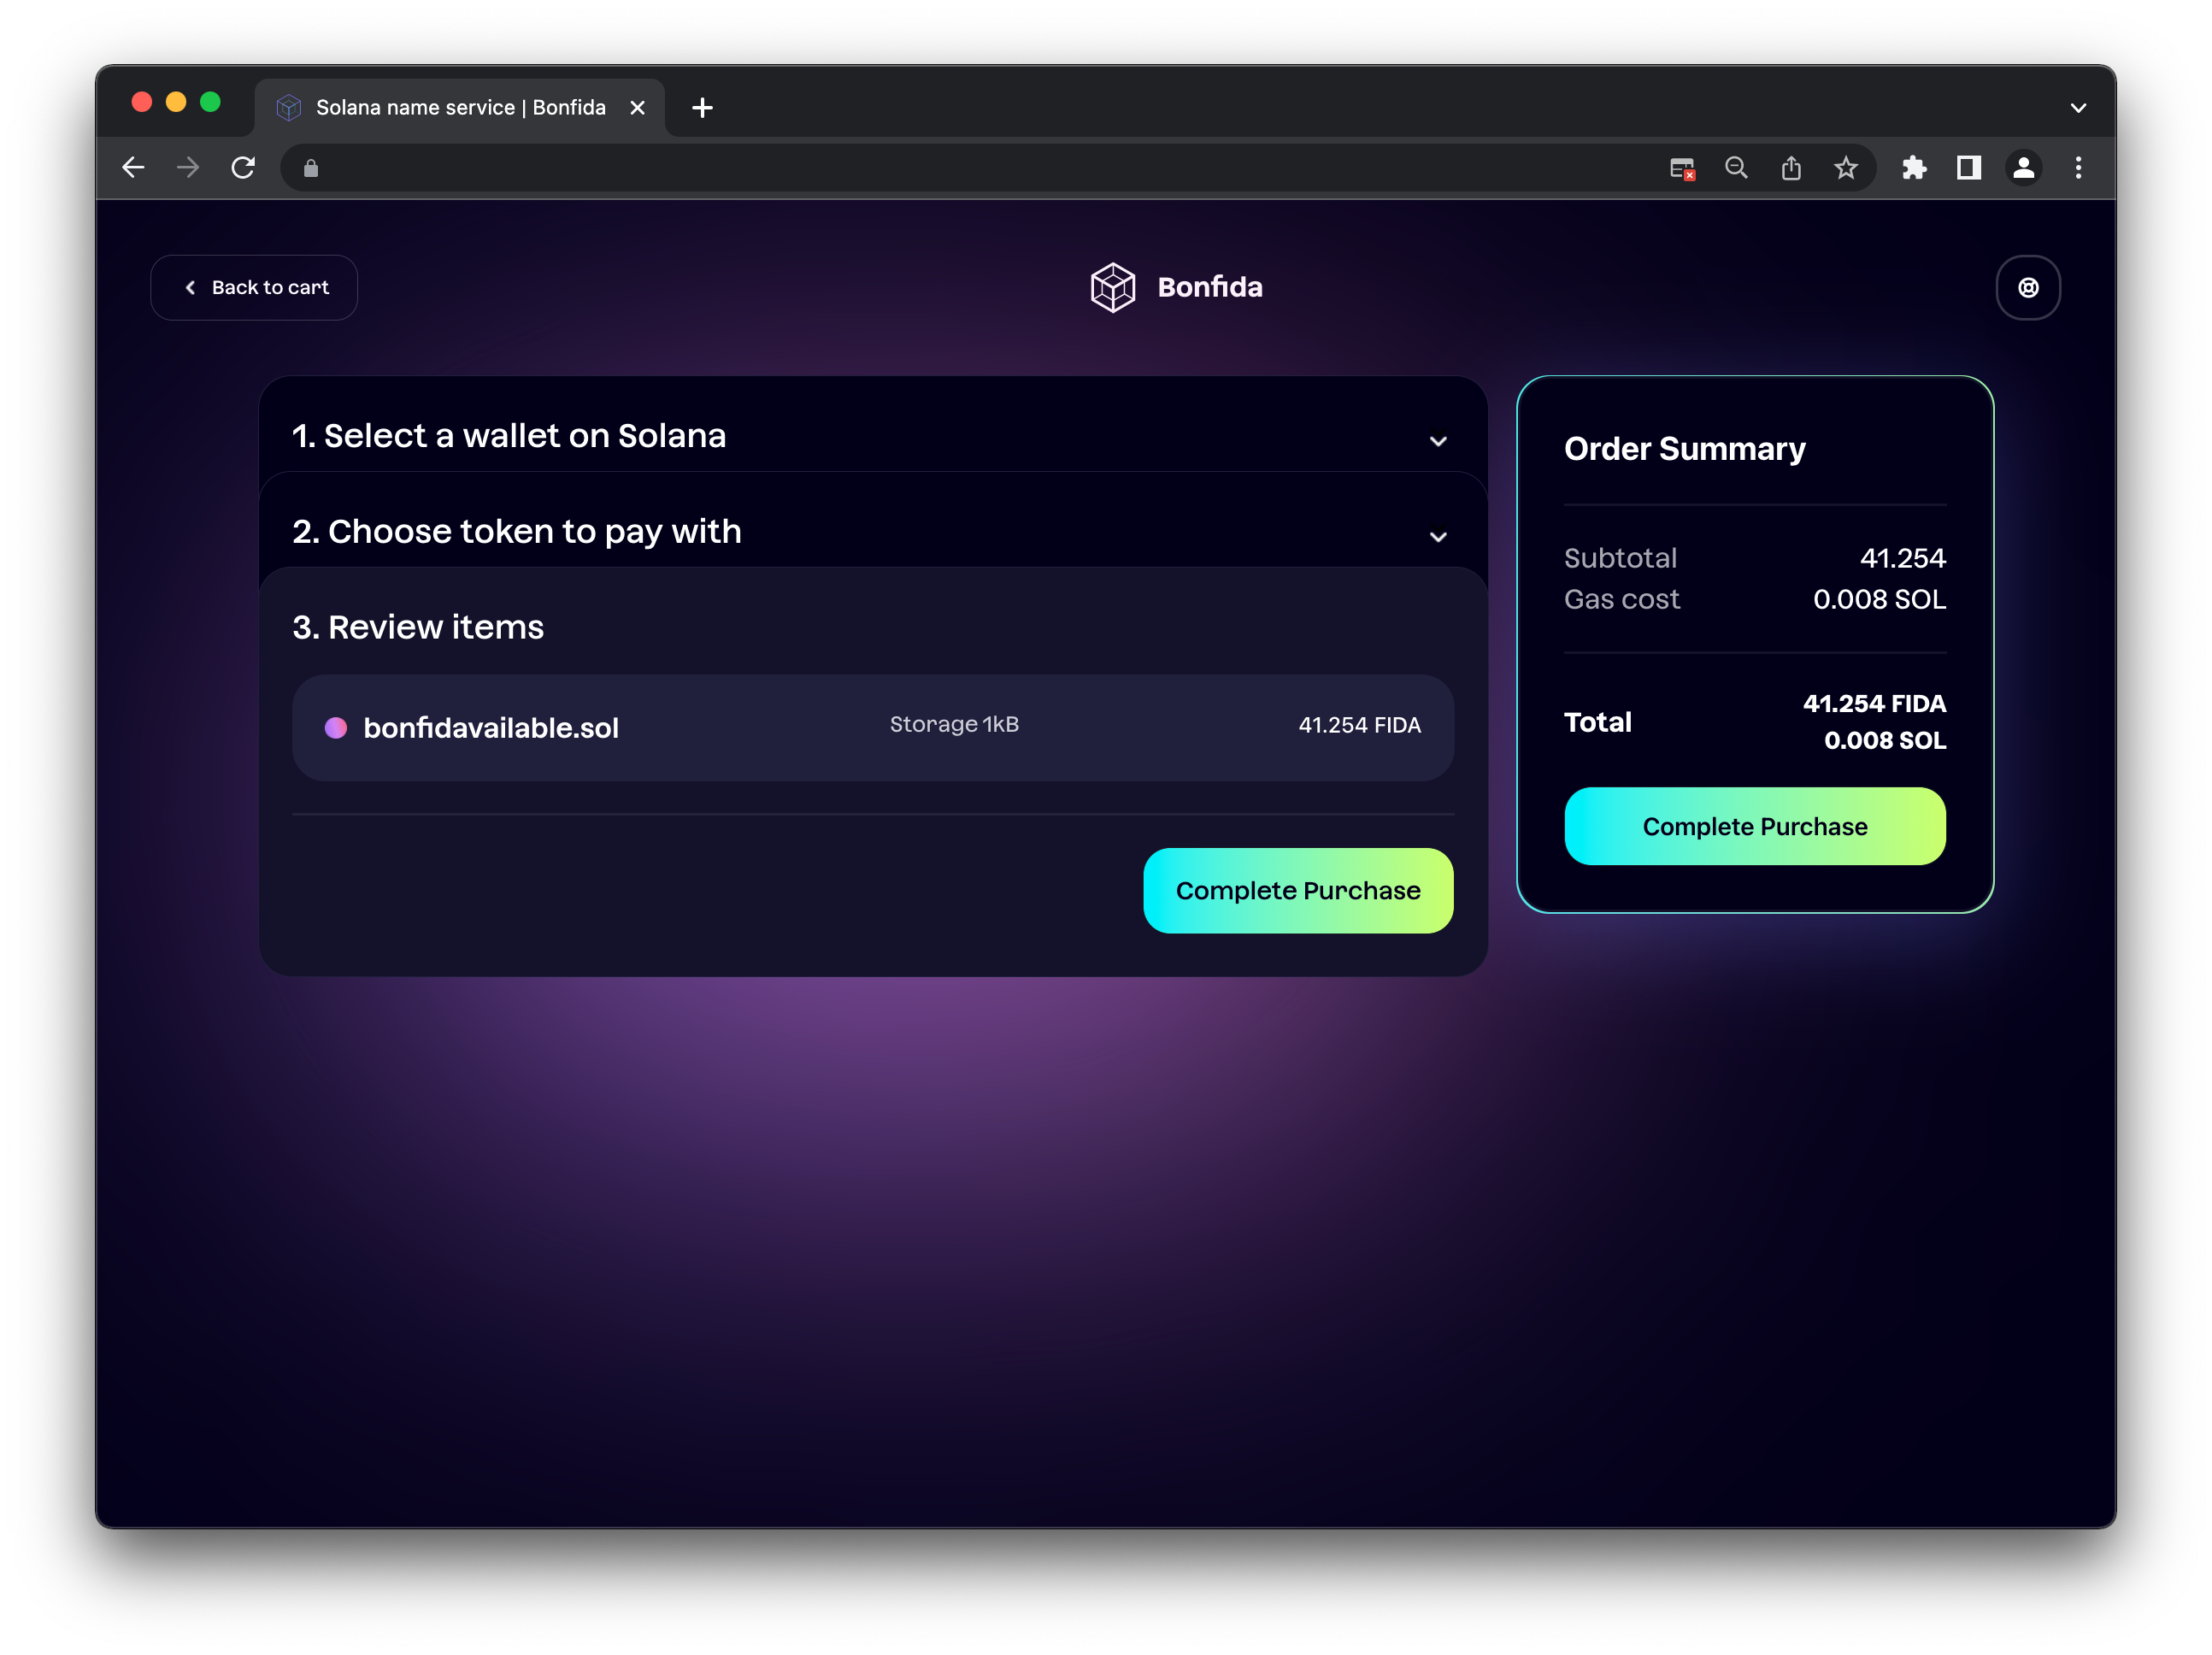Image resolution: width=2212 pixels, height=1655 pixels.
Task: Click the lock site-info icon
Action: pos(311,168)
